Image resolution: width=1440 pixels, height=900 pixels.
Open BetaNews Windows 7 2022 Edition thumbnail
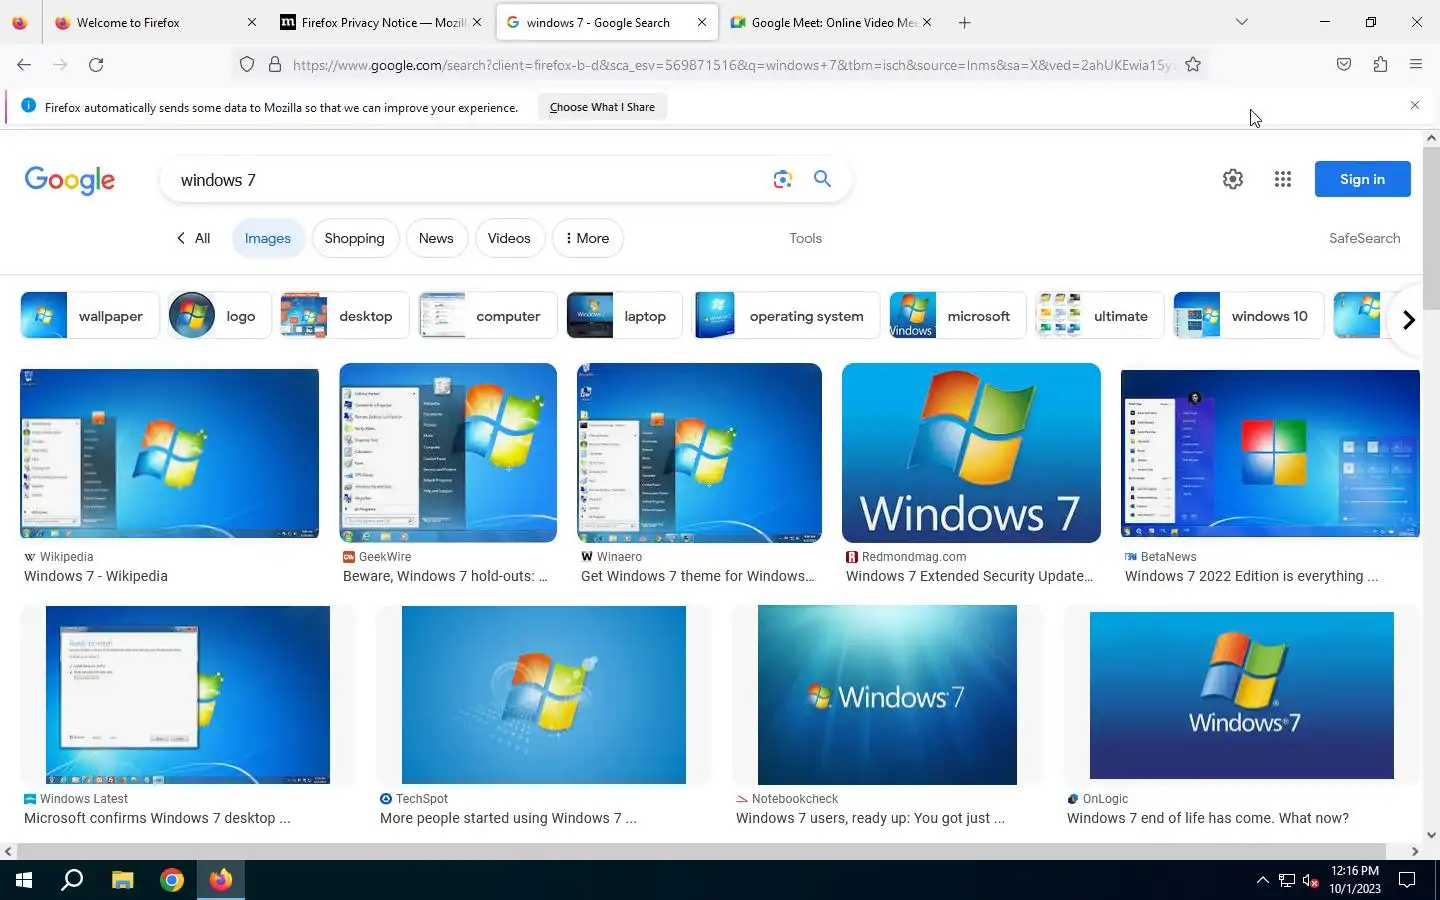pos(1270,453)
